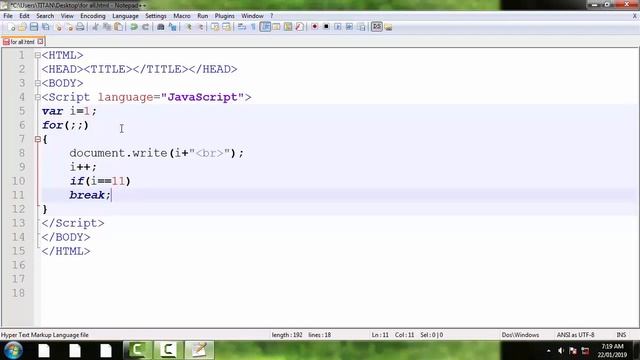Open Find dialog with binoculars icon
The width and height of the screenshot is (640, 360).
160,27
